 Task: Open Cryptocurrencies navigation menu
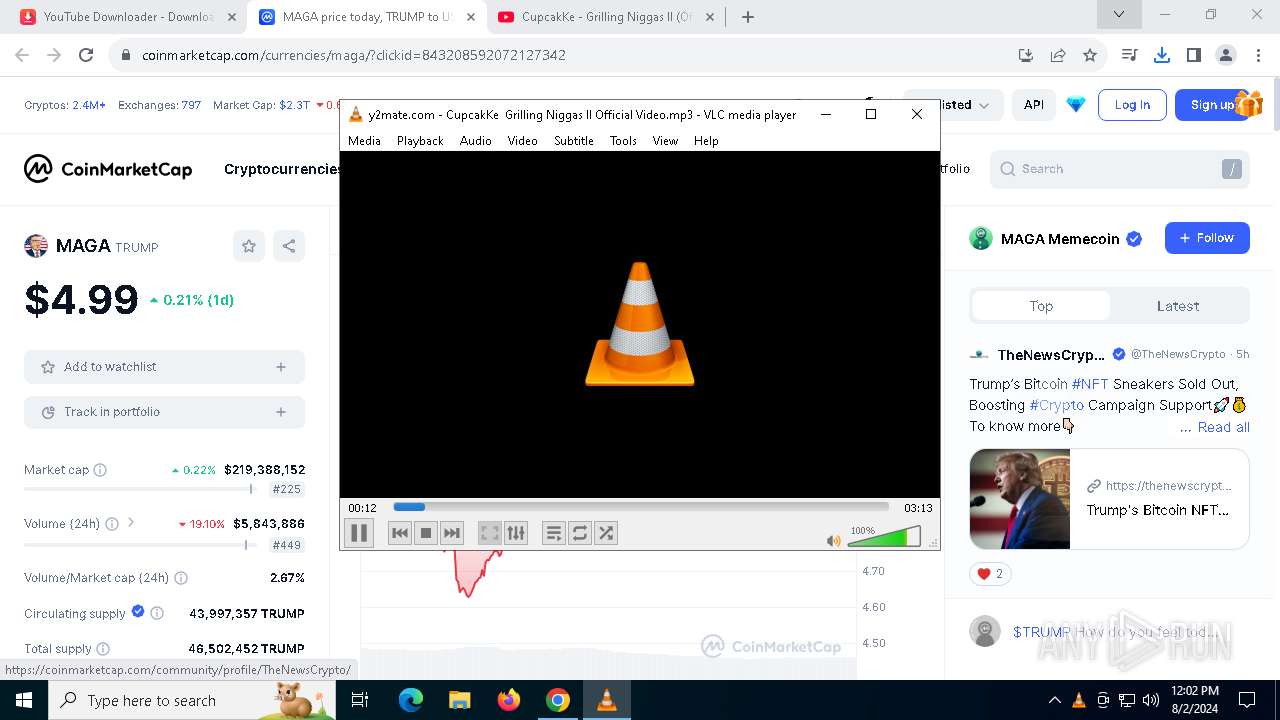[282, 169]
